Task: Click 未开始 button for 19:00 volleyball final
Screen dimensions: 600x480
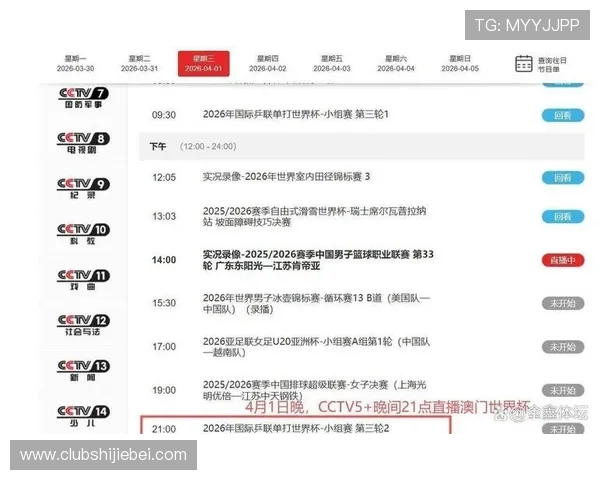Action: [563, 390]
